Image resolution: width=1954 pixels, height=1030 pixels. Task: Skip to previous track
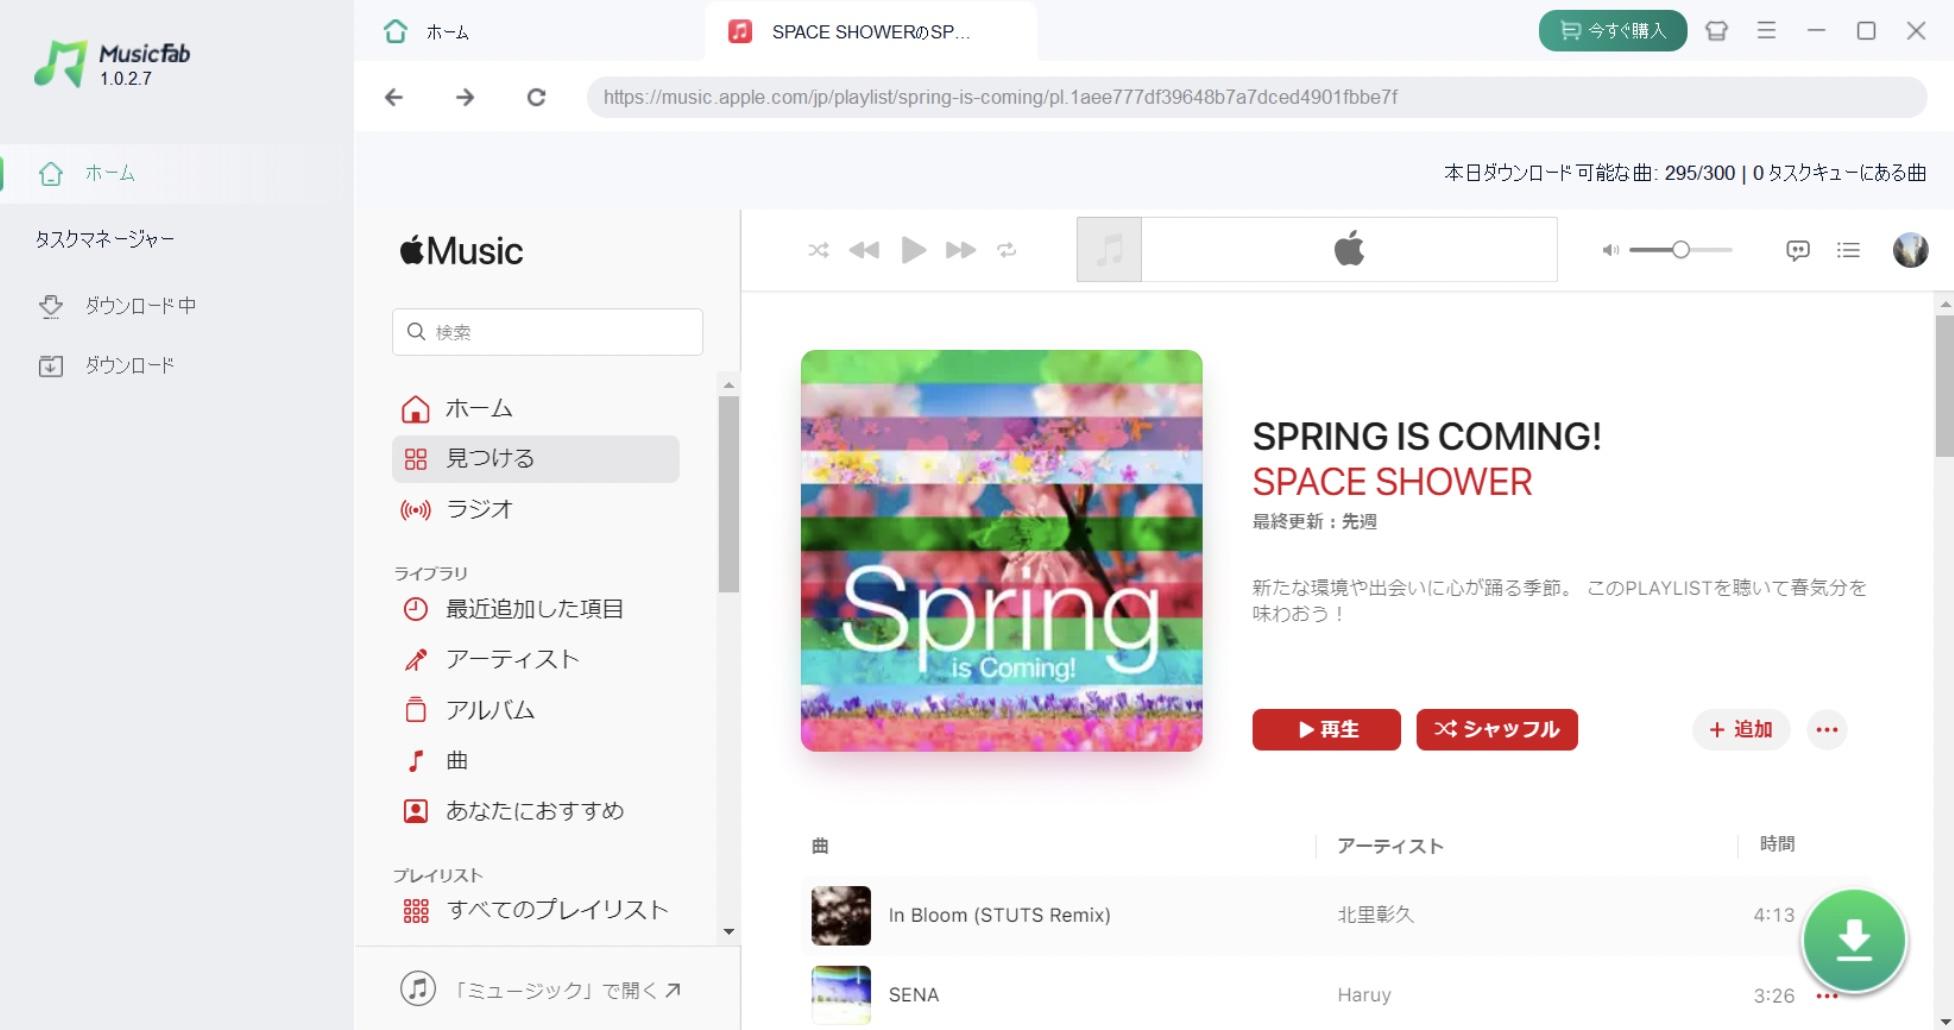[x=864, y=250]
